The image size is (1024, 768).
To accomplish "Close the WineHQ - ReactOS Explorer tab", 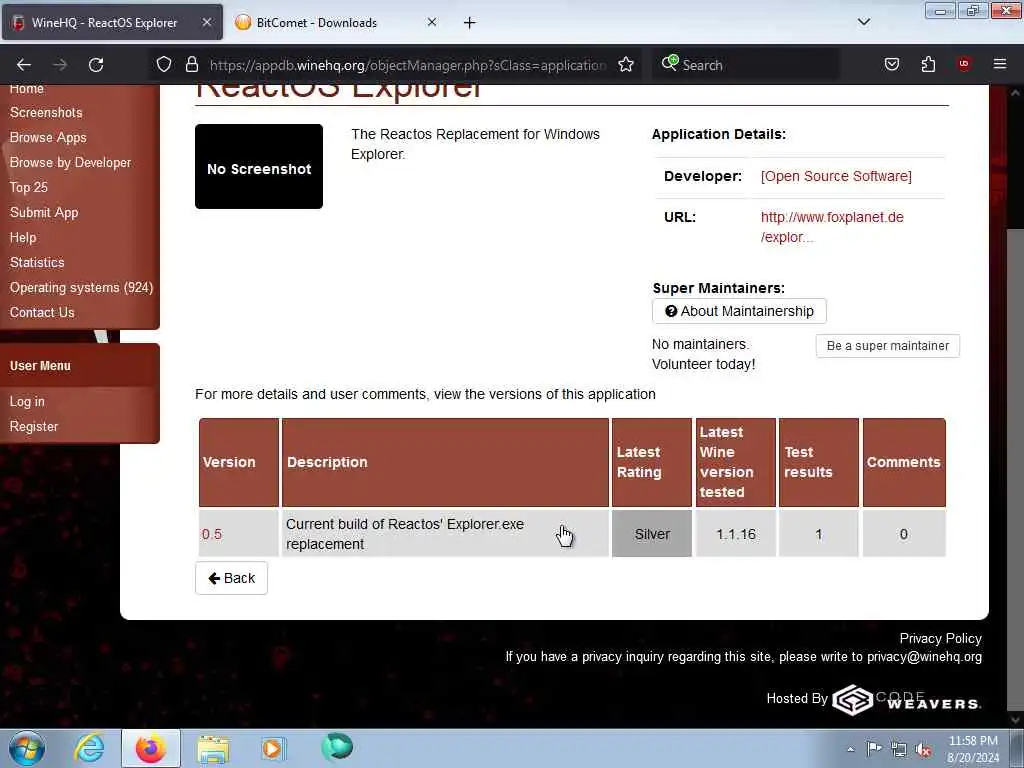I will tap(206, 22).
